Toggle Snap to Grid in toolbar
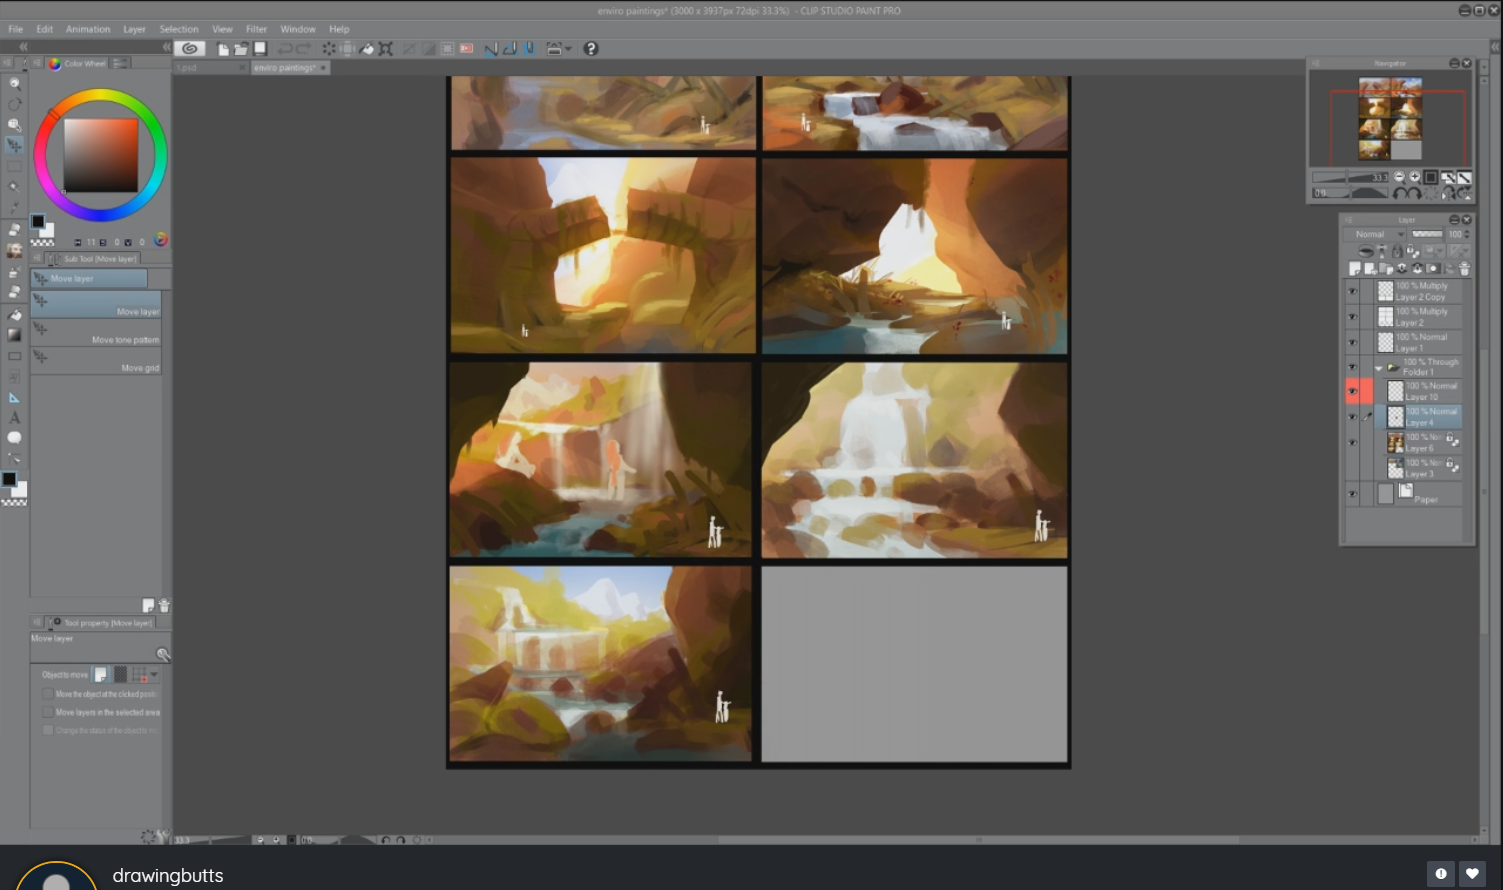Image resolution: width=1503 pixels, height=890 pixels. 529,48
